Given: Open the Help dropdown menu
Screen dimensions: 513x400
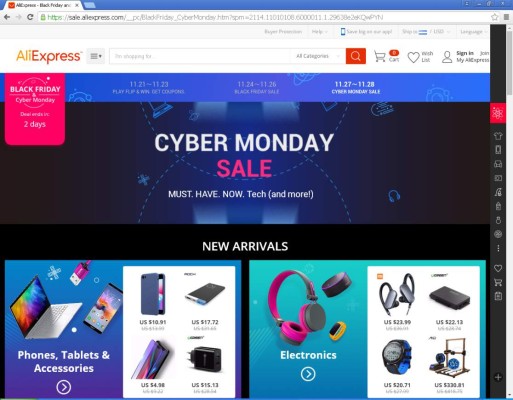Looking at the screenshot, I should (319, 32).
